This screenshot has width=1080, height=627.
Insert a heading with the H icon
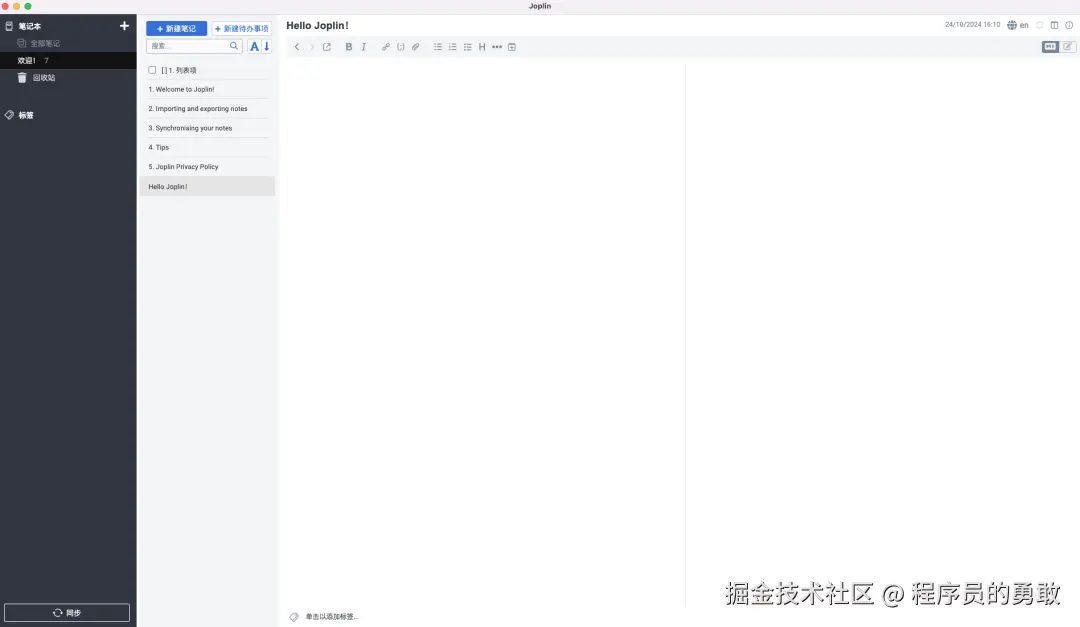coord(481,46)
